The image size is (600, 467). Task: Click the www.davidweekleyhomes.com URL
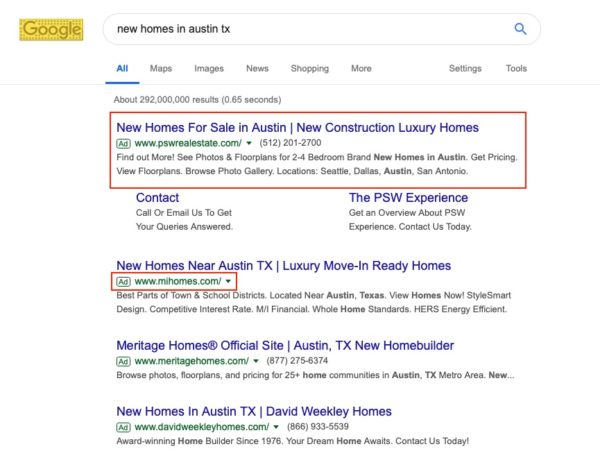(x=202, y=427)
